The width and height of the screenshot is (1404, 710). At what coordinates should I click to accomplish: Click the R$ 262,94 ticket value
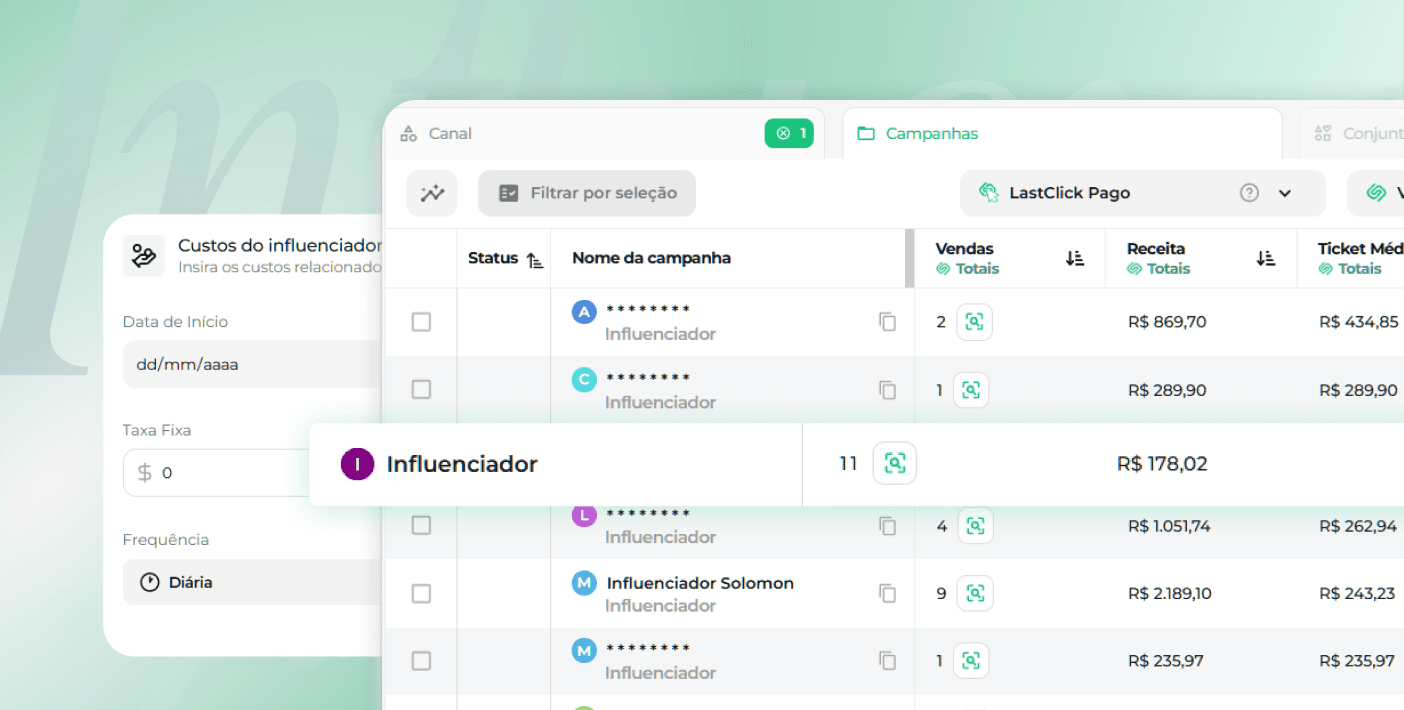pyautogui.click(x=1357, y=526)
